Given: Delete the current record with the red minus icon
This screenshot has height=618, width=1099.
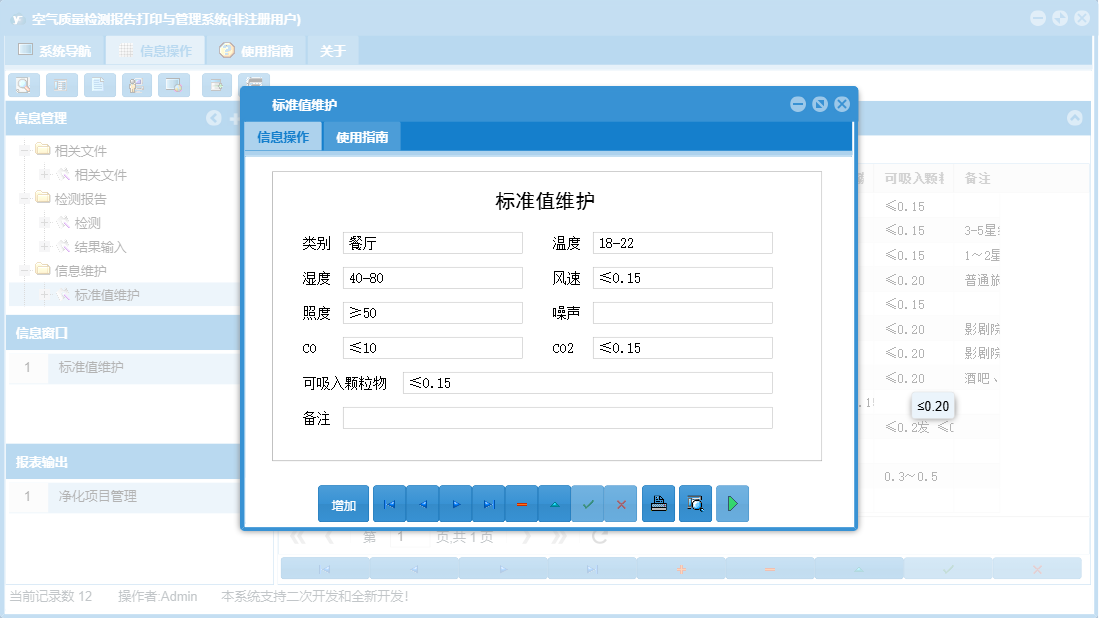Looking at the screenshot, I should click(521, 503).
